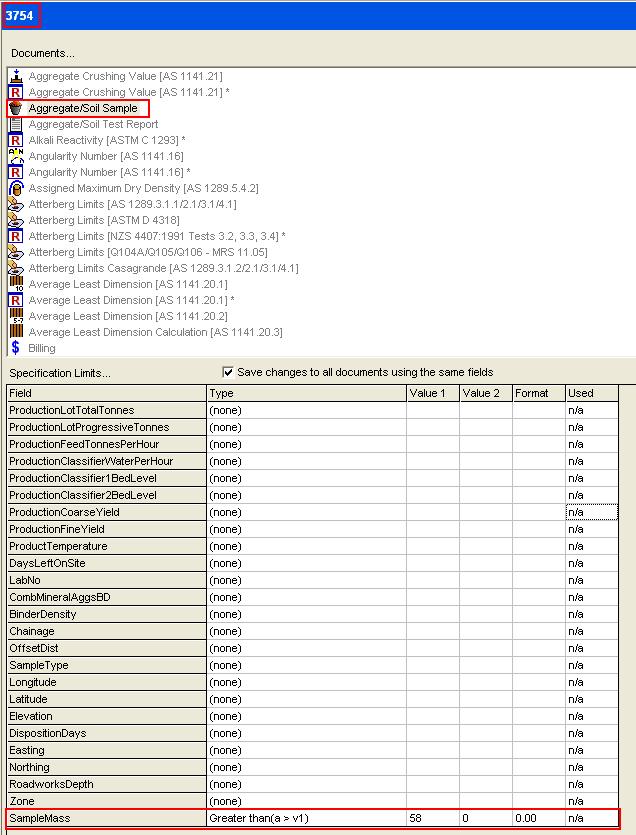Open the Type dropdown for SampleMass
636x835 pixels.
(x=305, y=818)
